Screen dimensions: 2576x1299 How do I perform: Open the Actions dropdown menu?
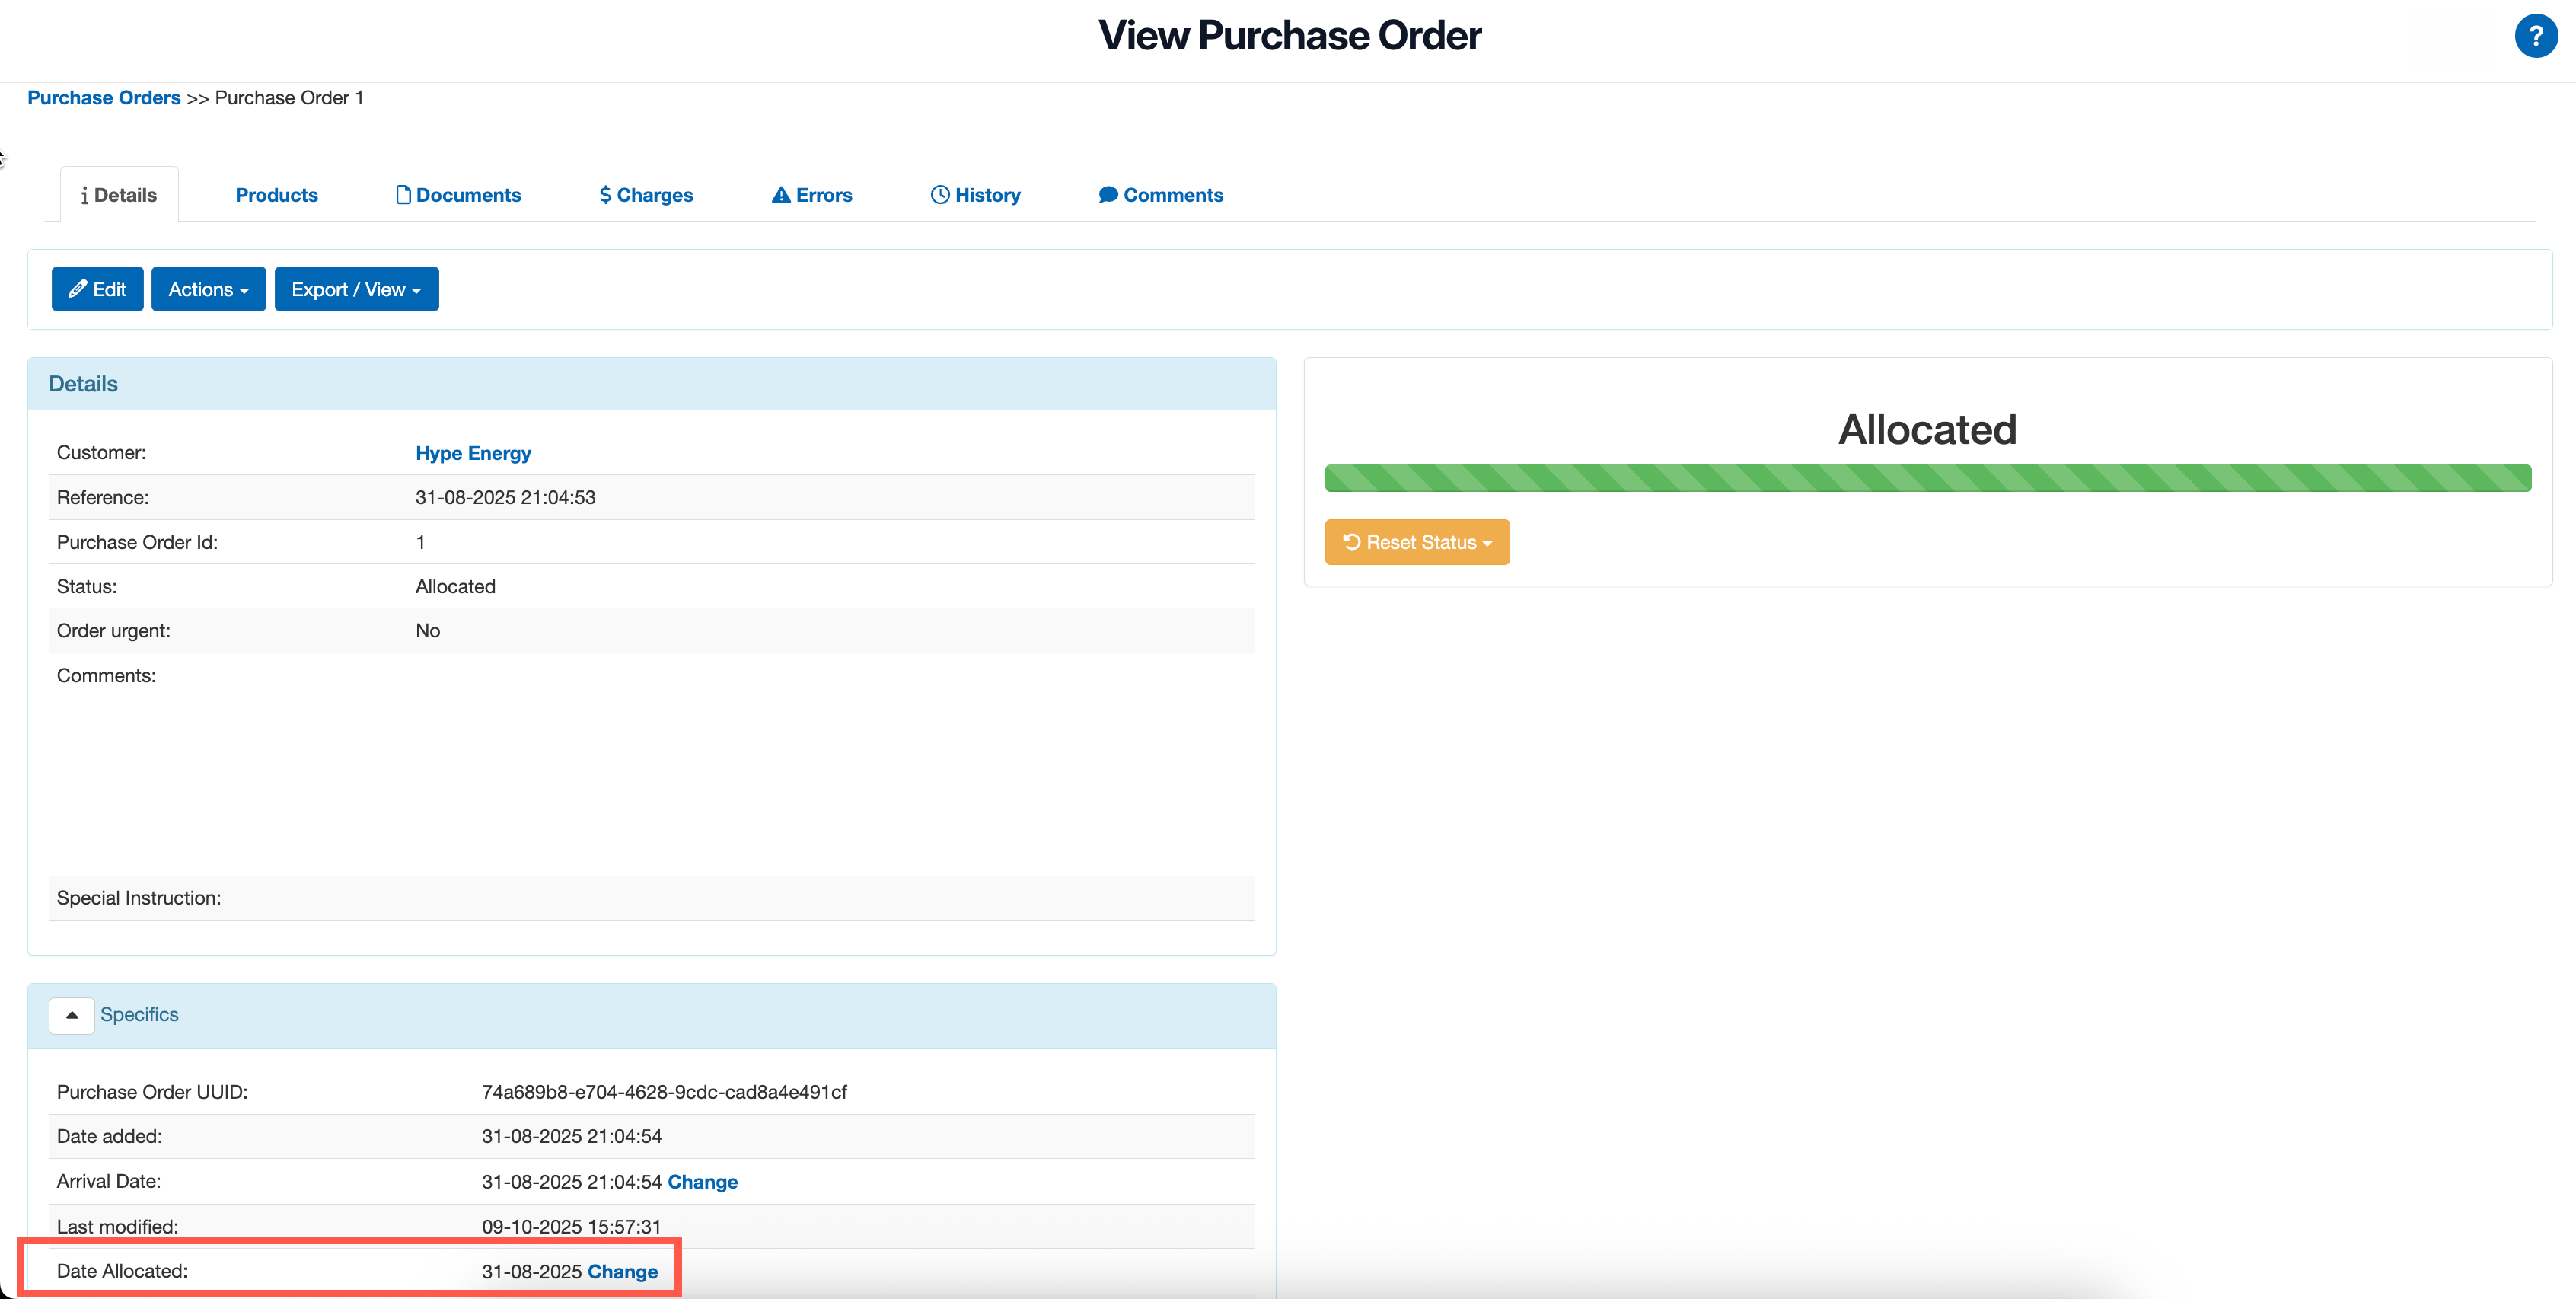click(x=208, y=289)
